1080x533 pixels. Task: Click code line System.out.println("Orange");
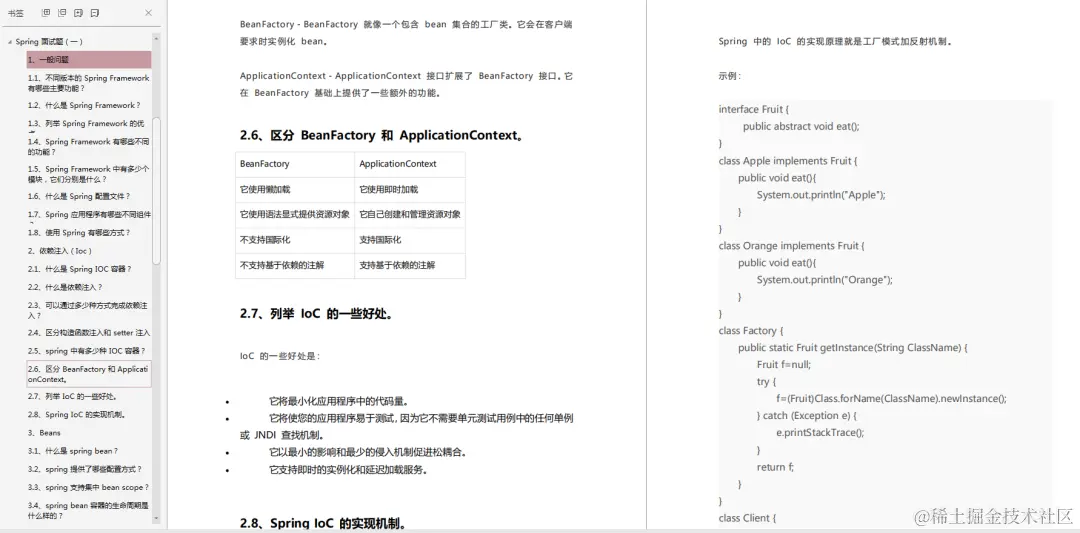[x=824, y=280]
